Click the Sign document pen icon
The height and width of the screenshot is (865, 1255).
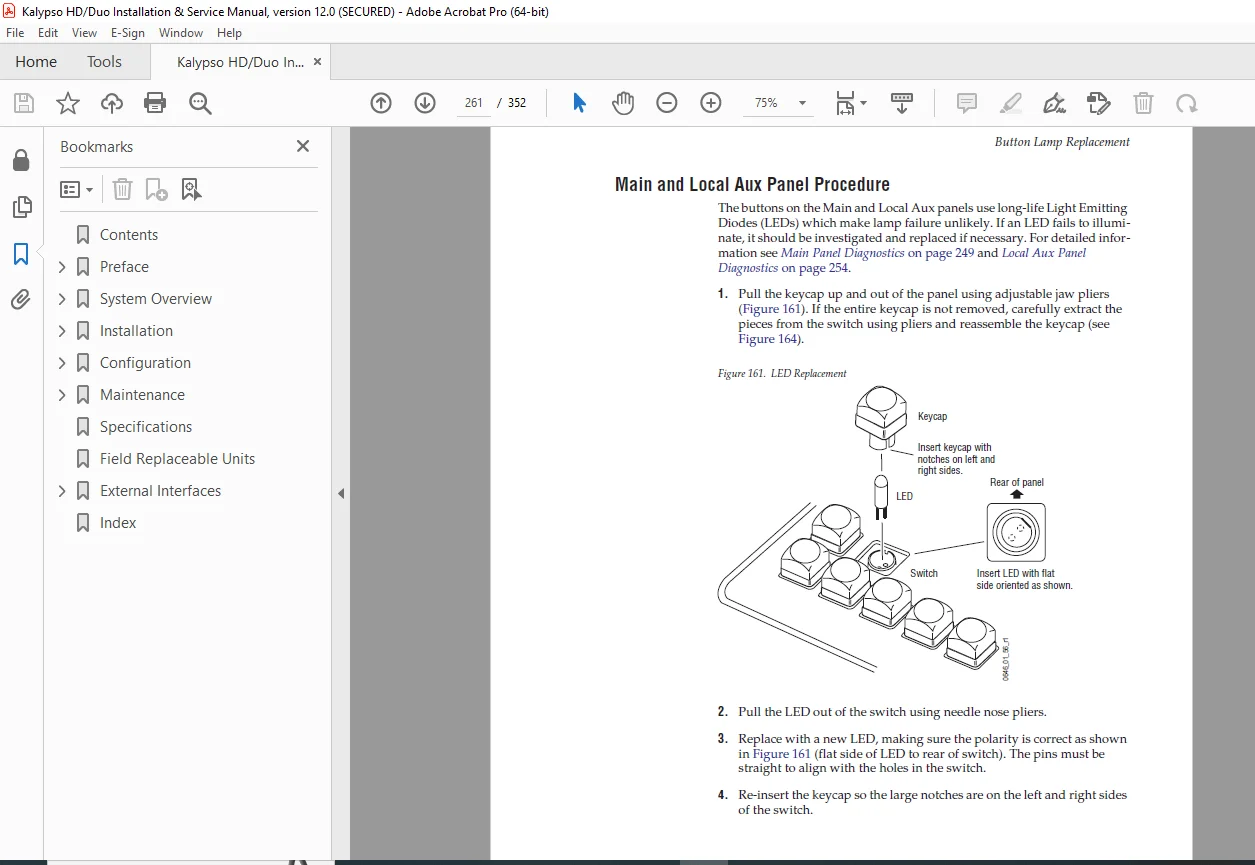(x=1054, y=103)
